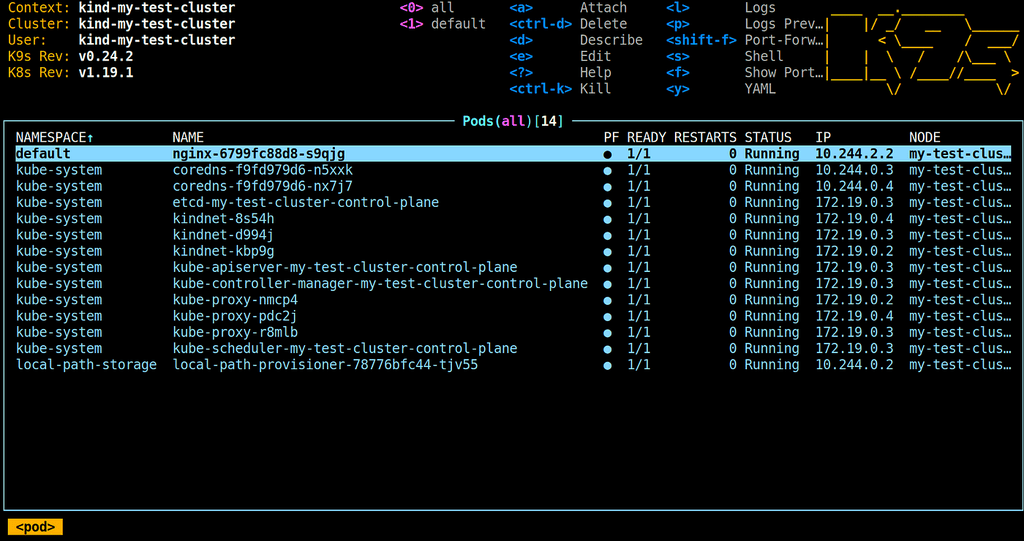Click the NAME column header
Image resolution: width=1024 pixels, height=541 pixels.
pyautogui.click(x=188, y=138)
